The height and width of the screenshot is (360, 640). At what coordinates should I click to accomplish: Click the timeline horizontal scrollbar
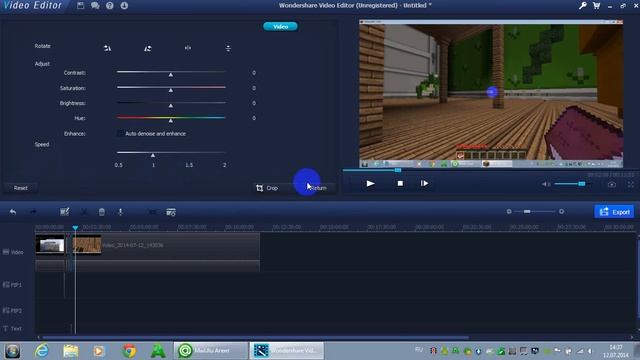(x=256, y=338)
